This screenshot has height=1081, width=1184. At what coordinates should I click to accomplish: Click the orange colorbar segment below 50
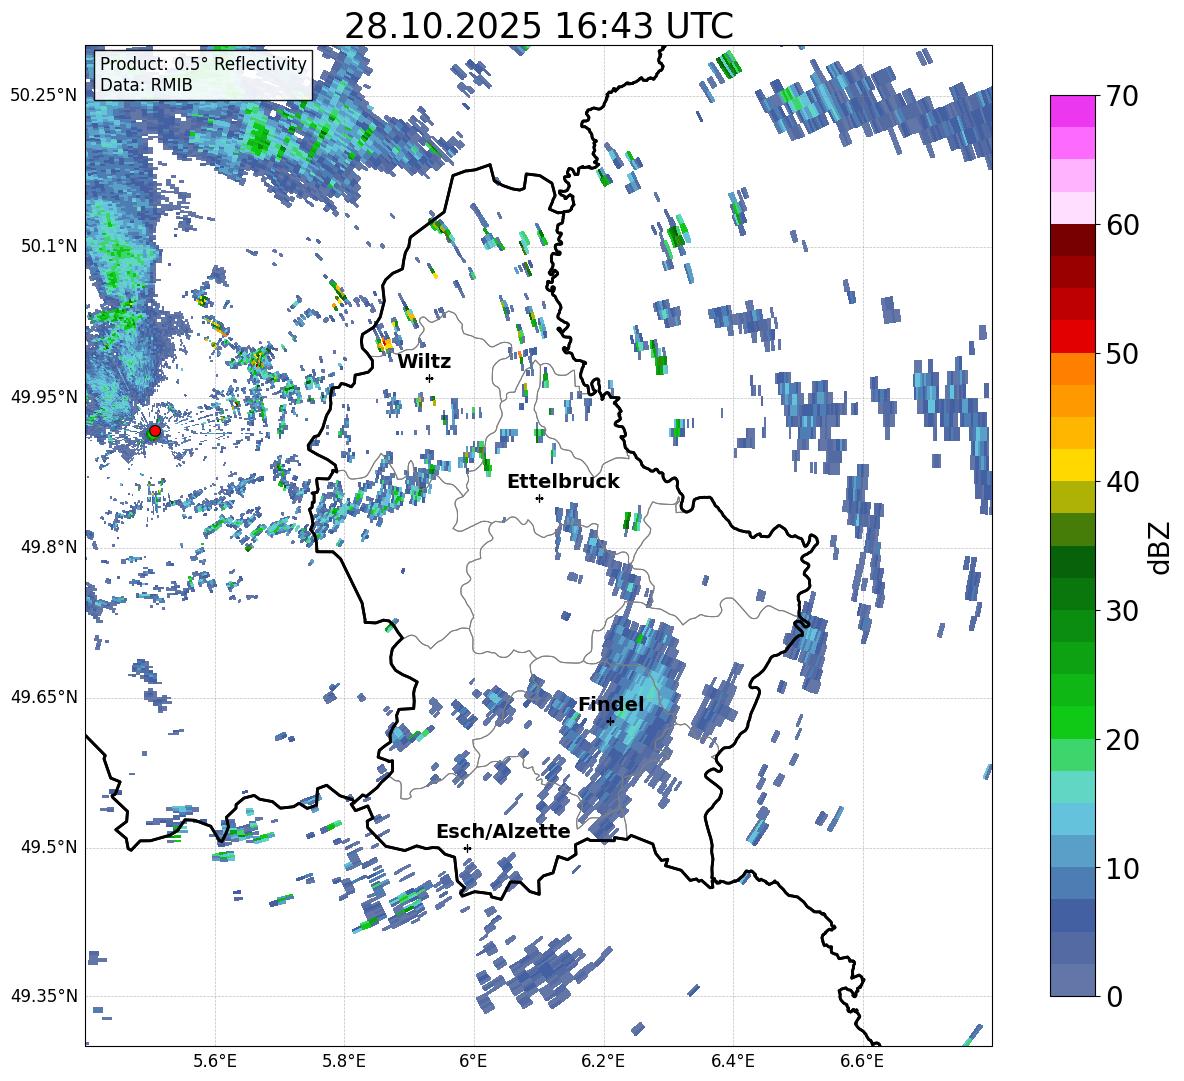point(1072,368)
